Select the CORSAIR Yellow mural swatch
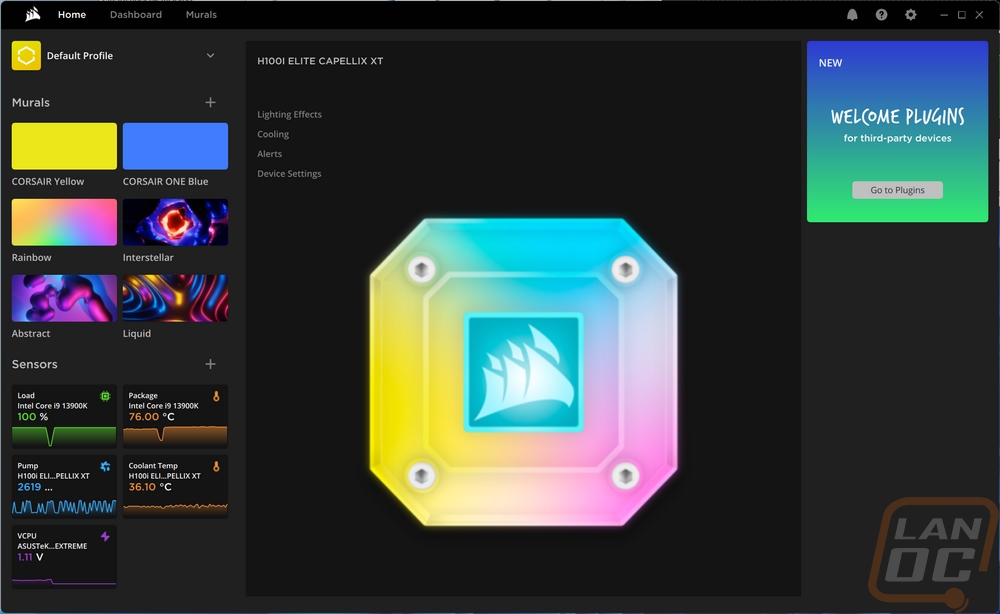 (64, 146)
